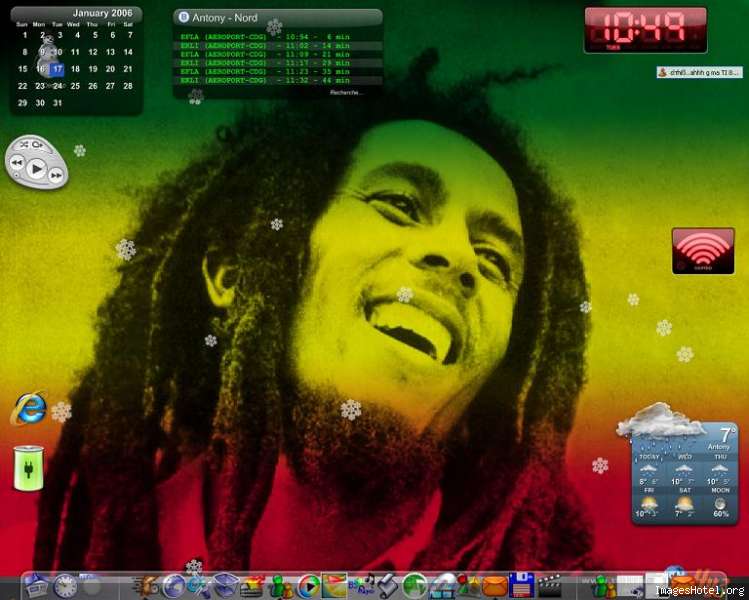Open the computer dock icon at far left

36,585
